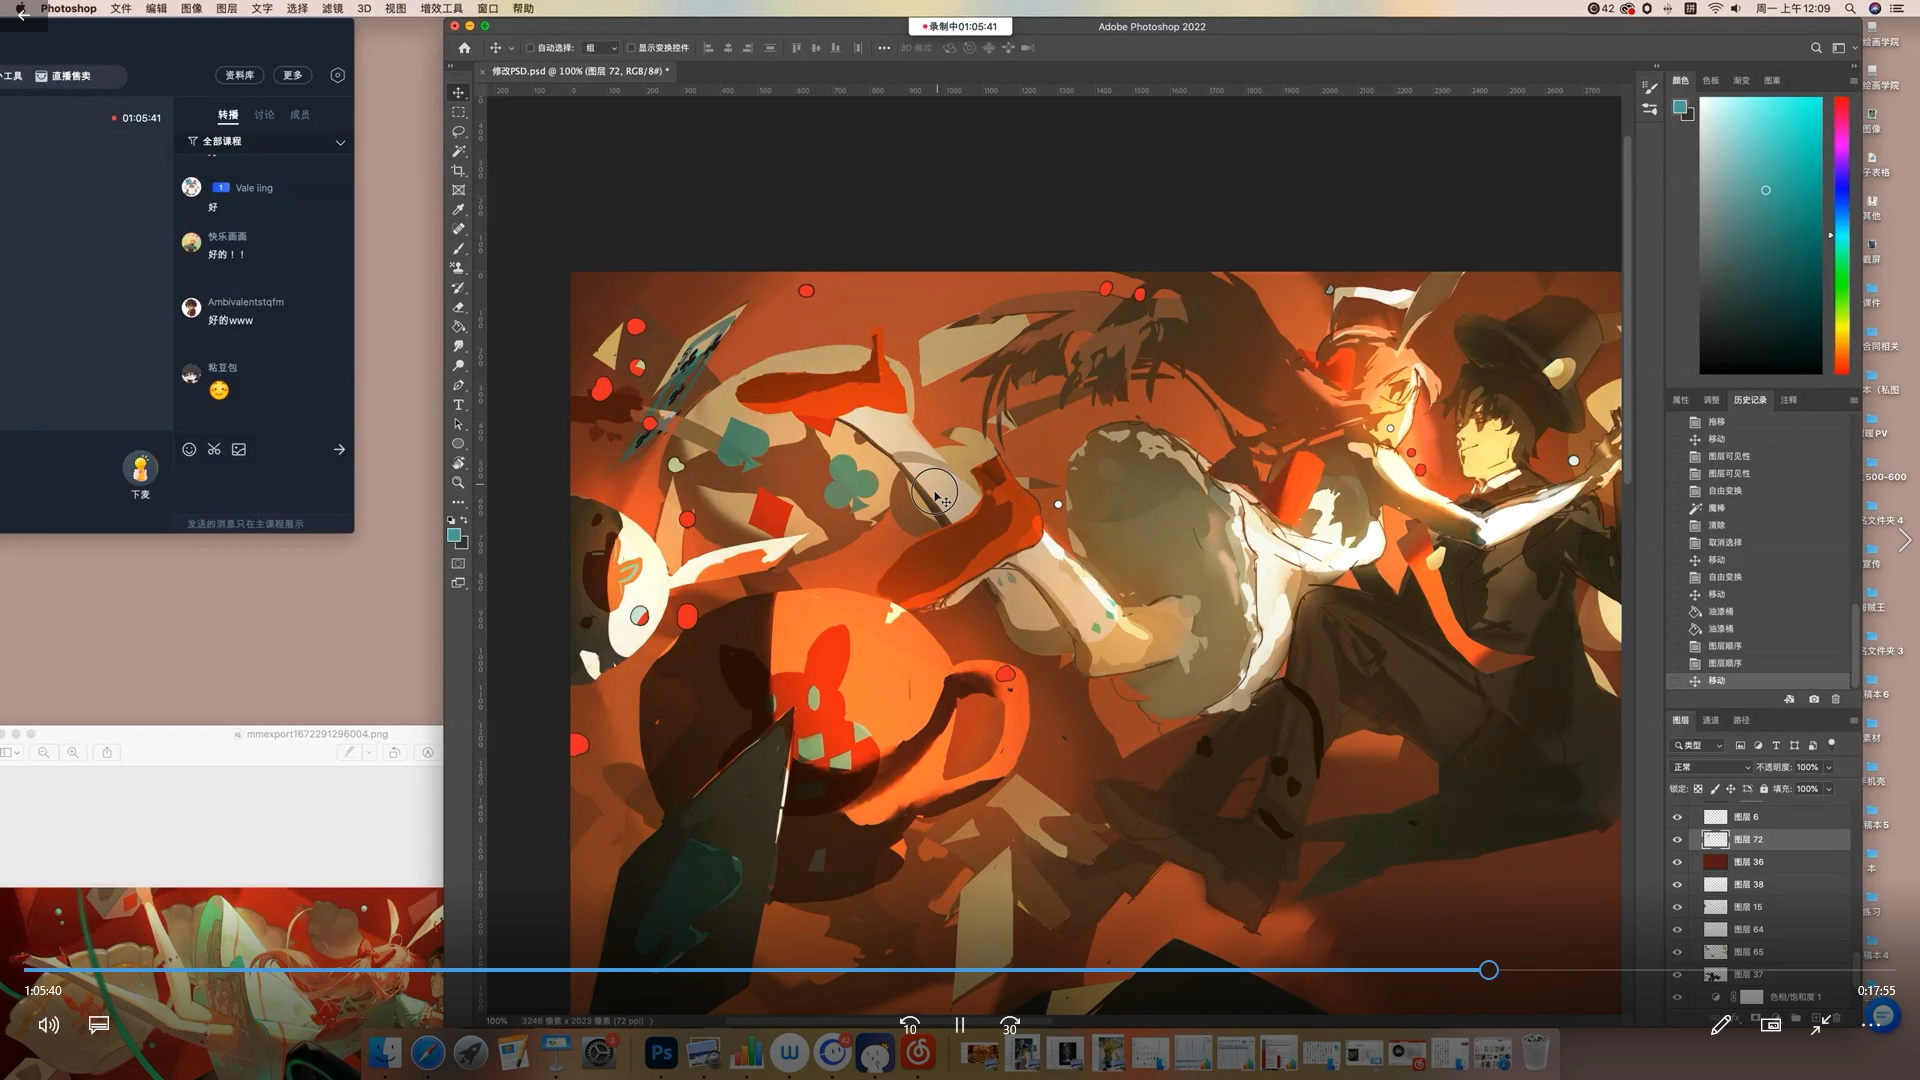Viewport: 1920px width, 1080px height.
Task: Switch to the 通道 tab
Action: tap(1711, 720)
